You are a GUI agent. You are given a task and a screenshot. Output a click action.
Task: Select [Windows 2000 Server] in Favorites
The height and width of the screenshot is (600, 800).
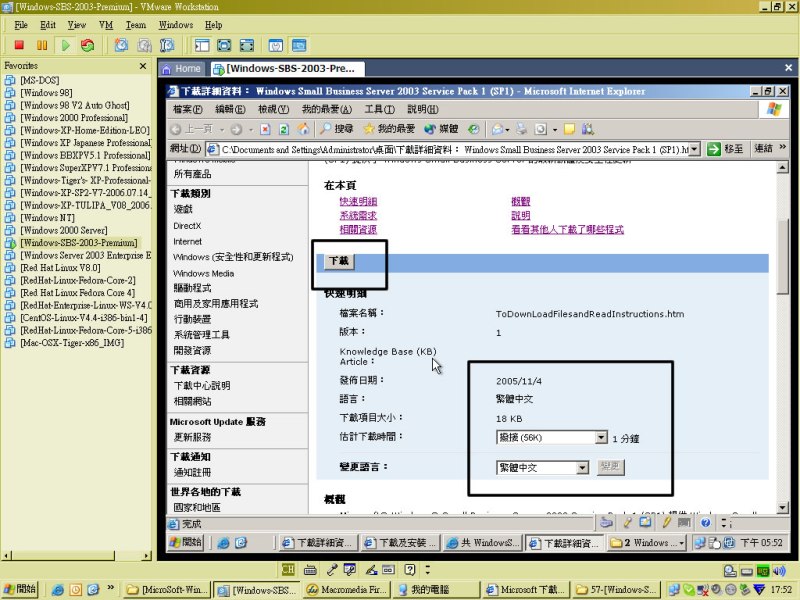[64, 230]
